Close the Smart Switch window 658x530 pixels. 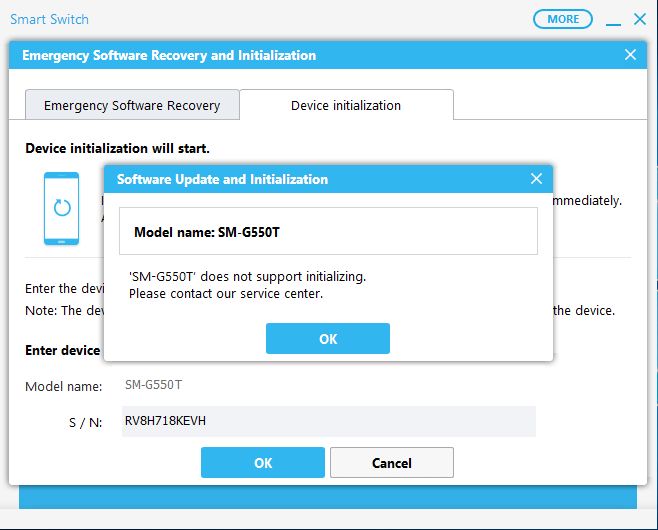(640, 19)
